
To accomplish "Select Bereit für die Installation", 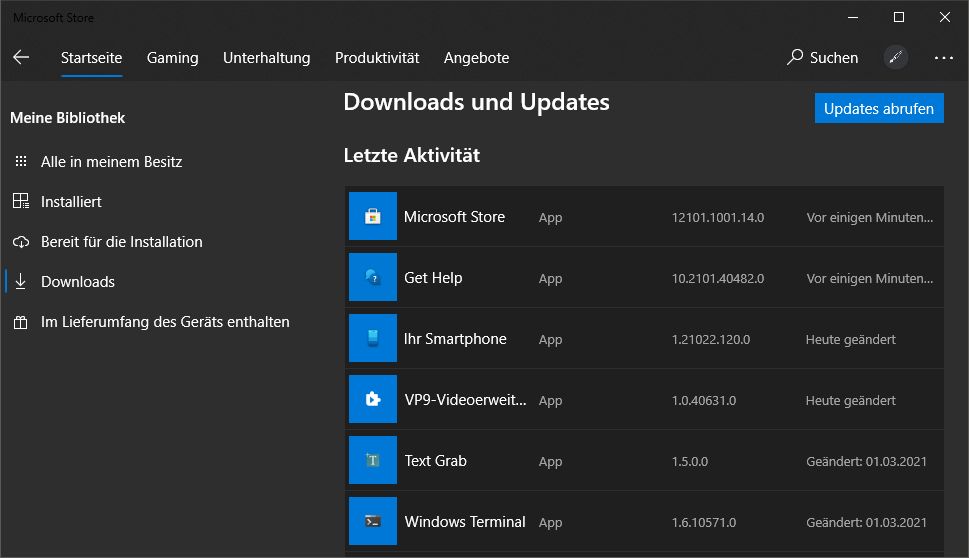I will [x=122, y=242].
